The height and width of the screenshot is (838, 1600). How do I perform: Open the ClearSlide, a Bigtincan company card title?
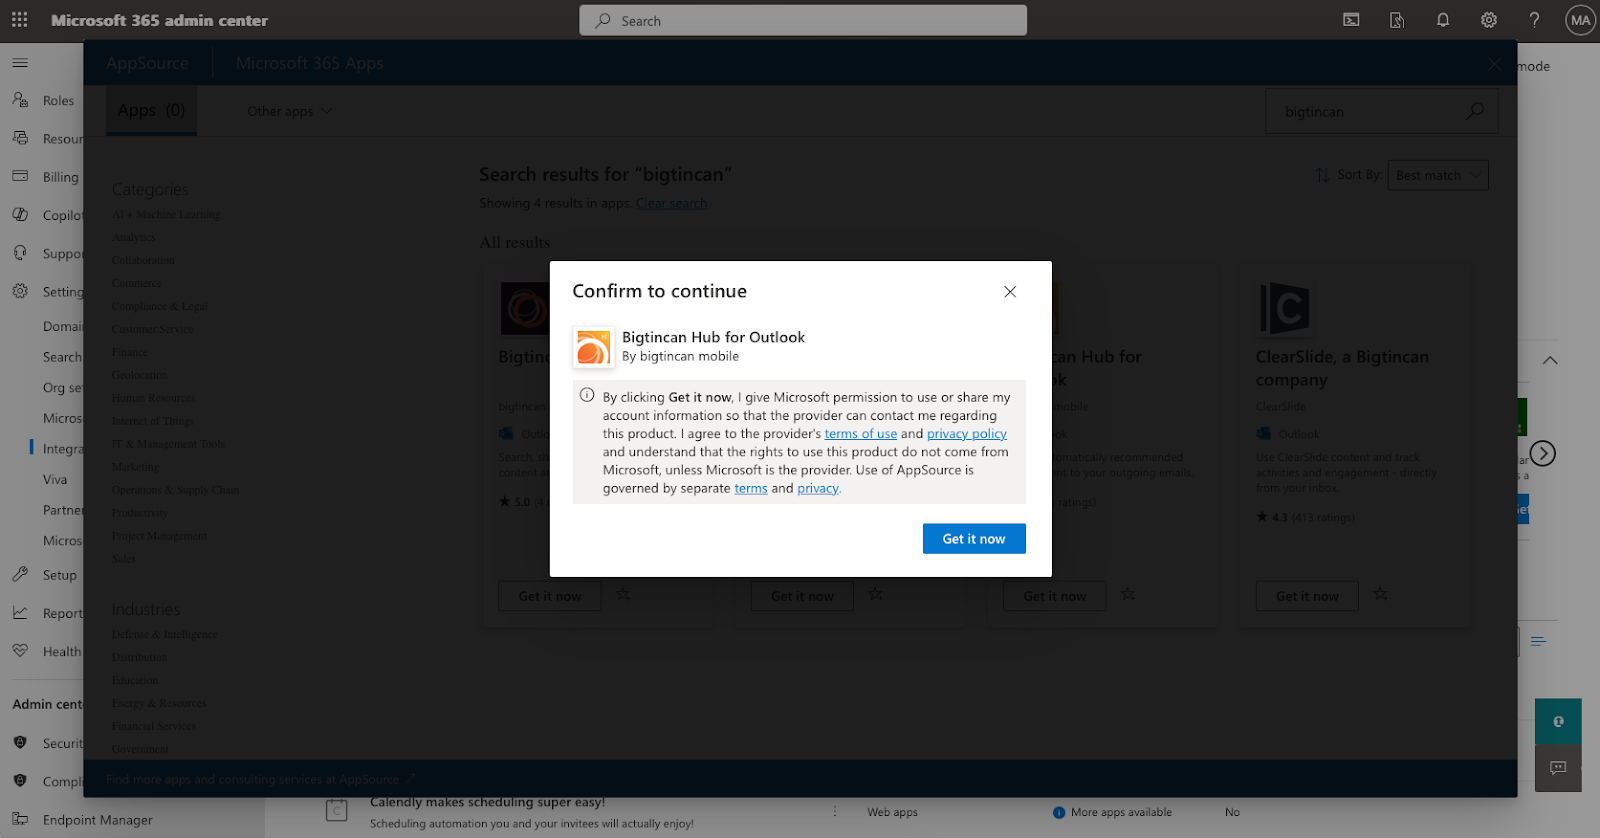[x=1342, y=368]
